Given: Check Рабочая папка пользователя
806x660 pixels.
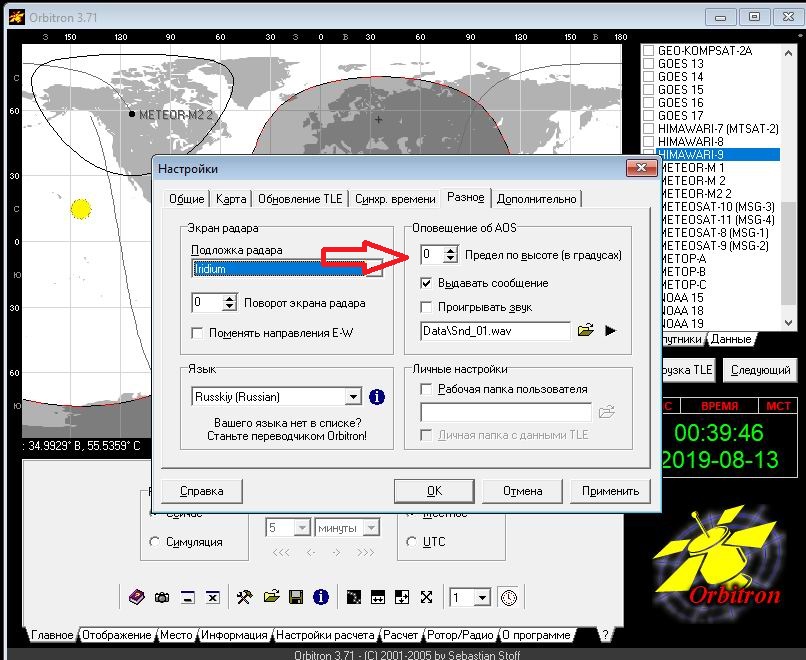Looking at the screenshot, I should [x=426, y=389].
